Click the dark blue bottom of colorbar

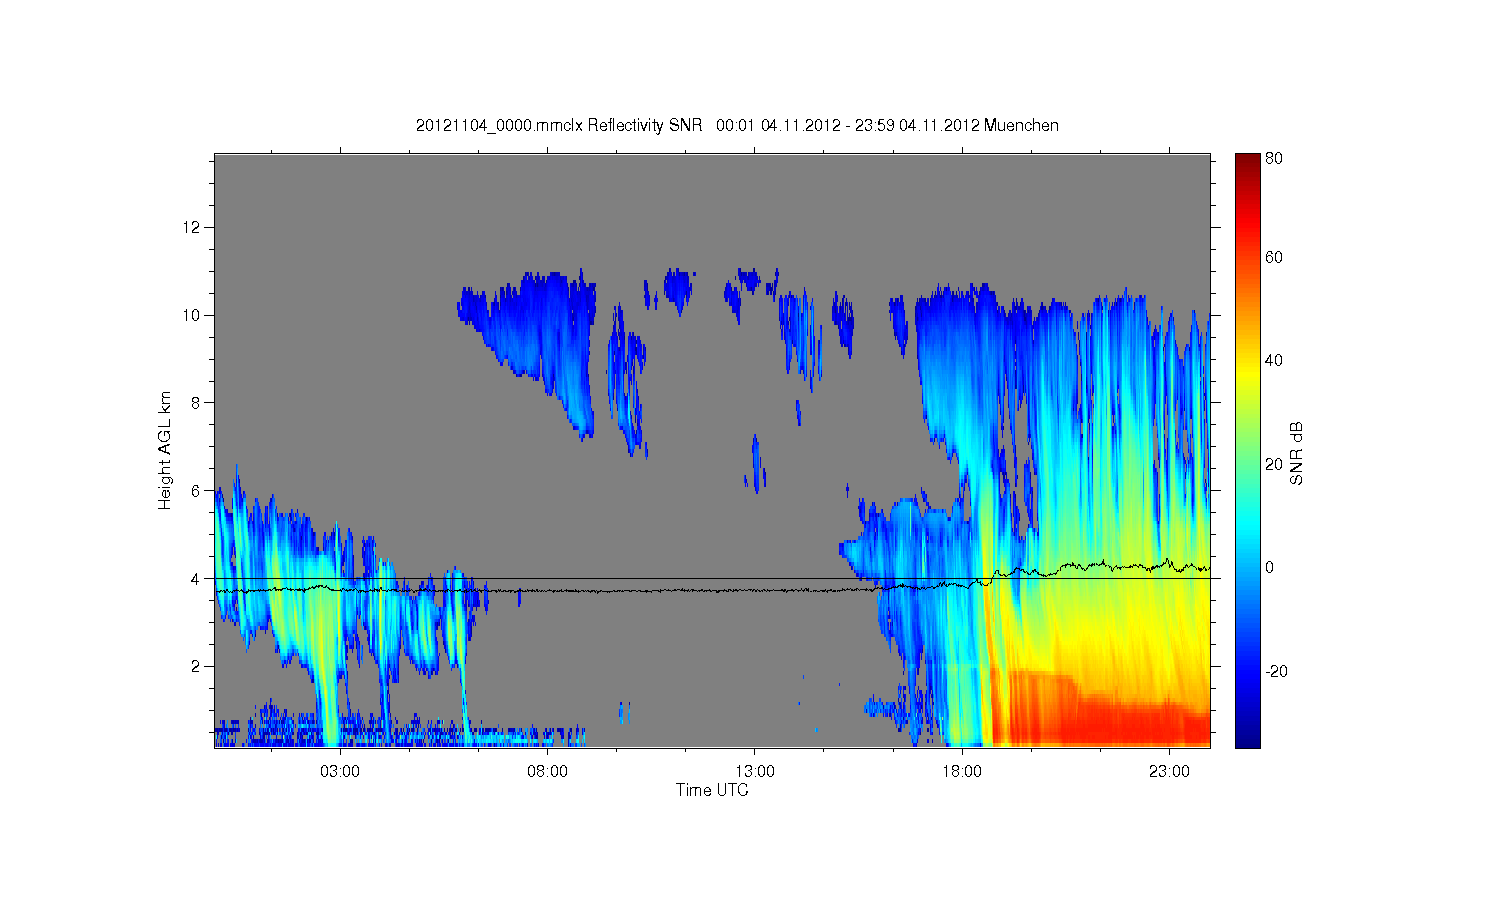[1247, 738]
